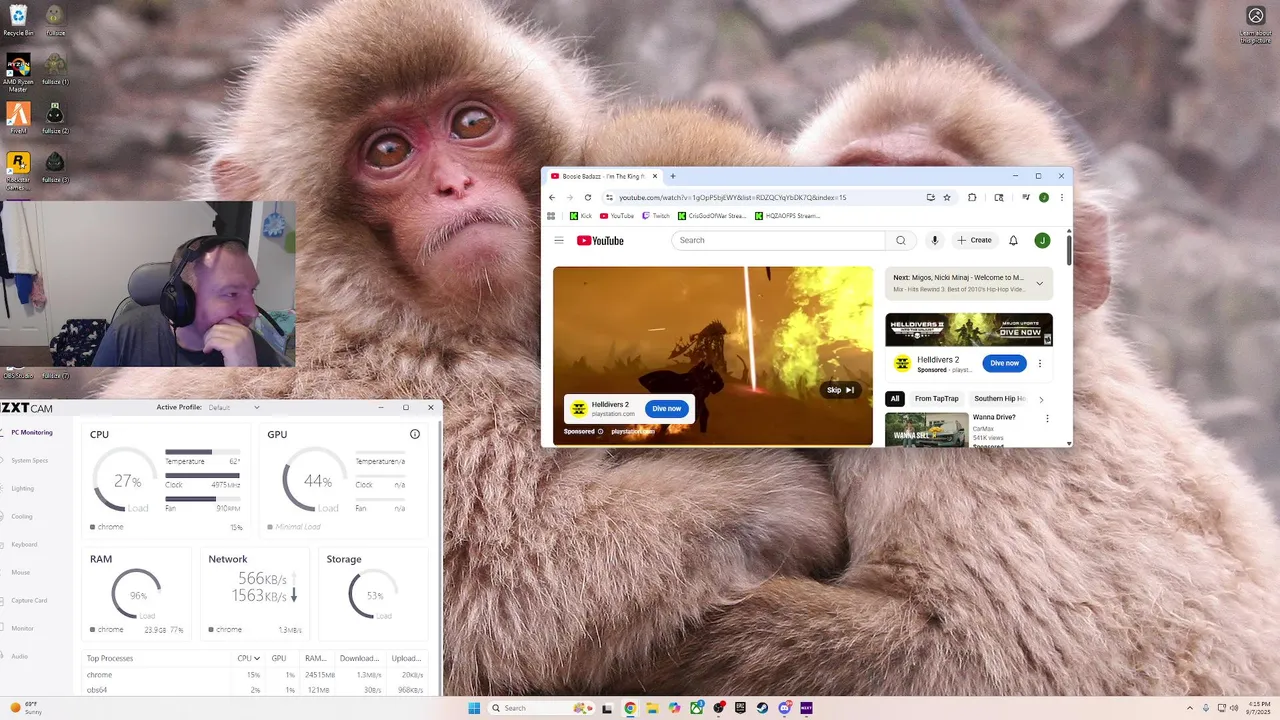Viewport: 1280px width, 720px height.
Task: Open Keyboard in the NZXT CAM sidebar
Action: point(22,544)
